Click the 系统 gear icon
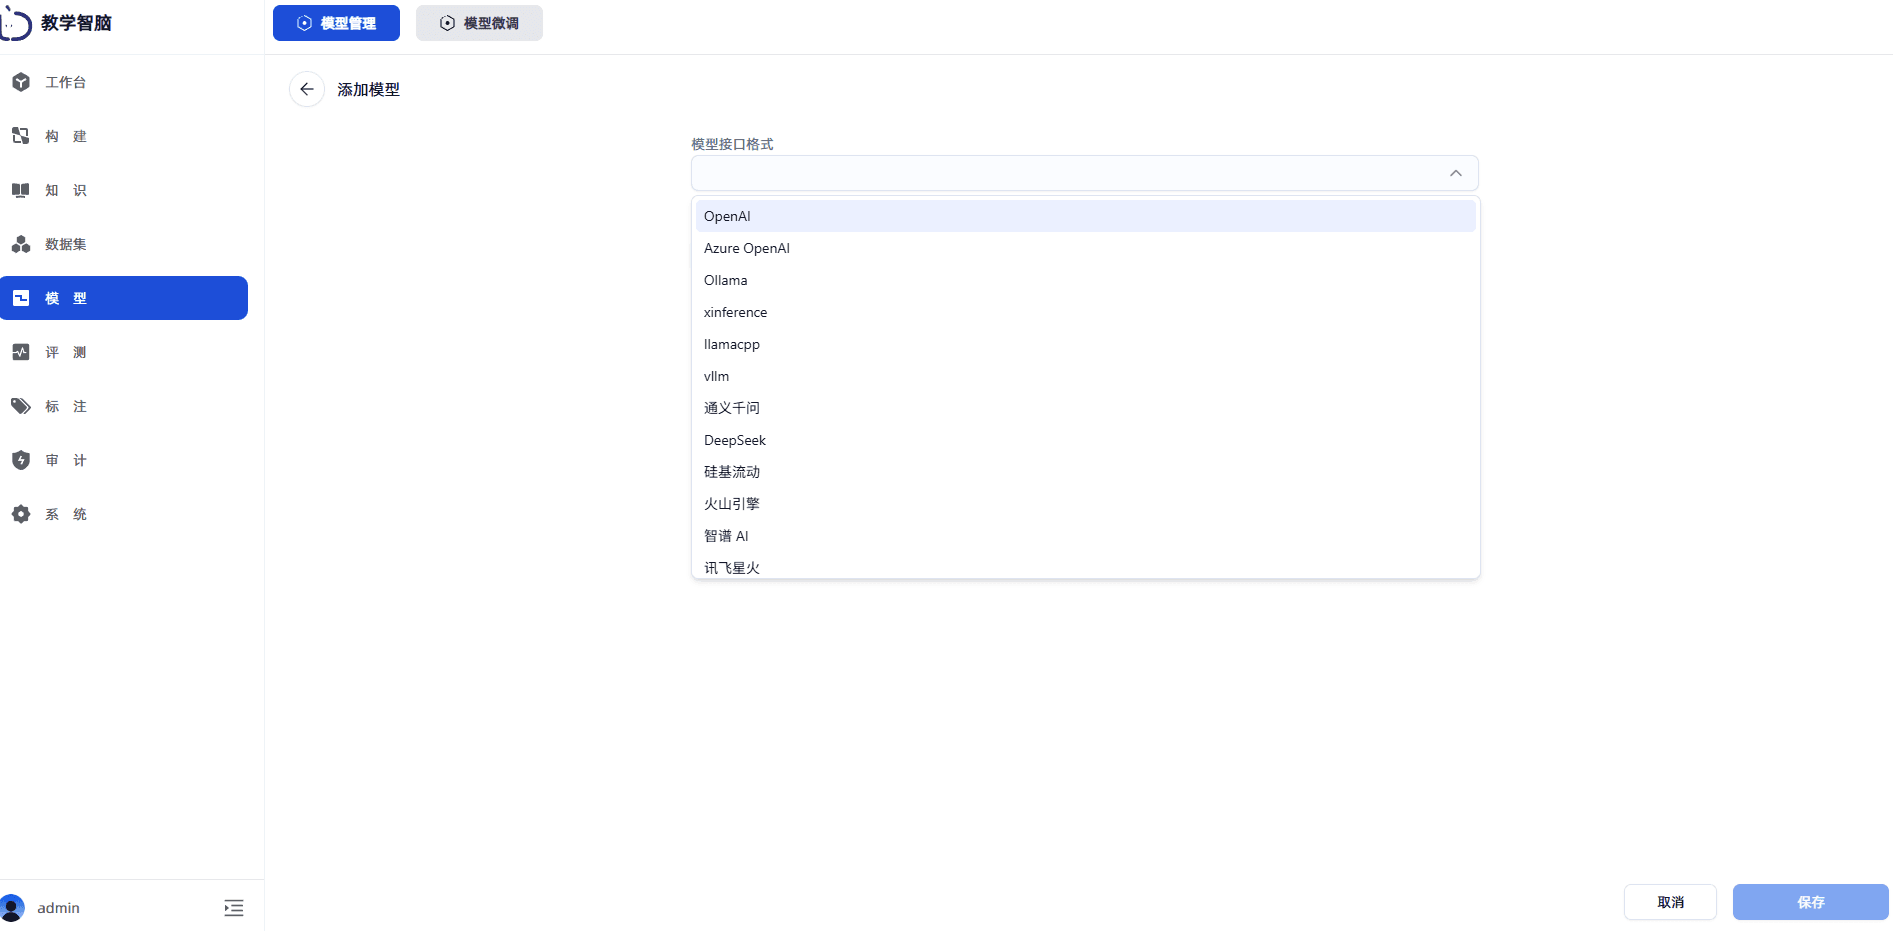 (x=21, y=514)
